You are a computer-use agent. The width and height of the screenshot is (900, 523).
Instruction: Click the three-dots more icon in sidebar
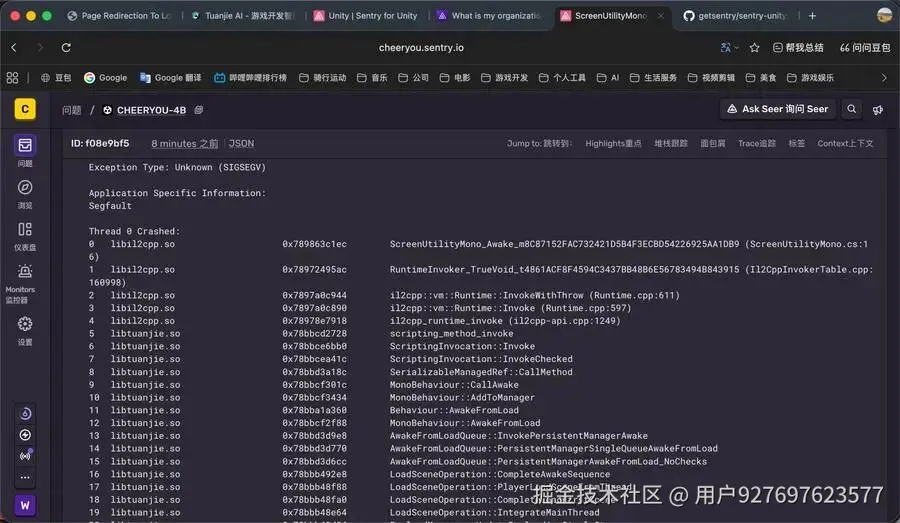(x=25, y=477)
